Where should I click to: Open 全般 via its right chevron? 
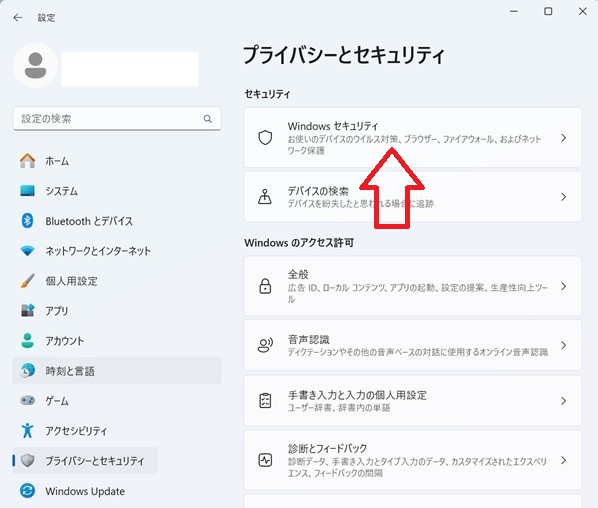pos(563,286)
